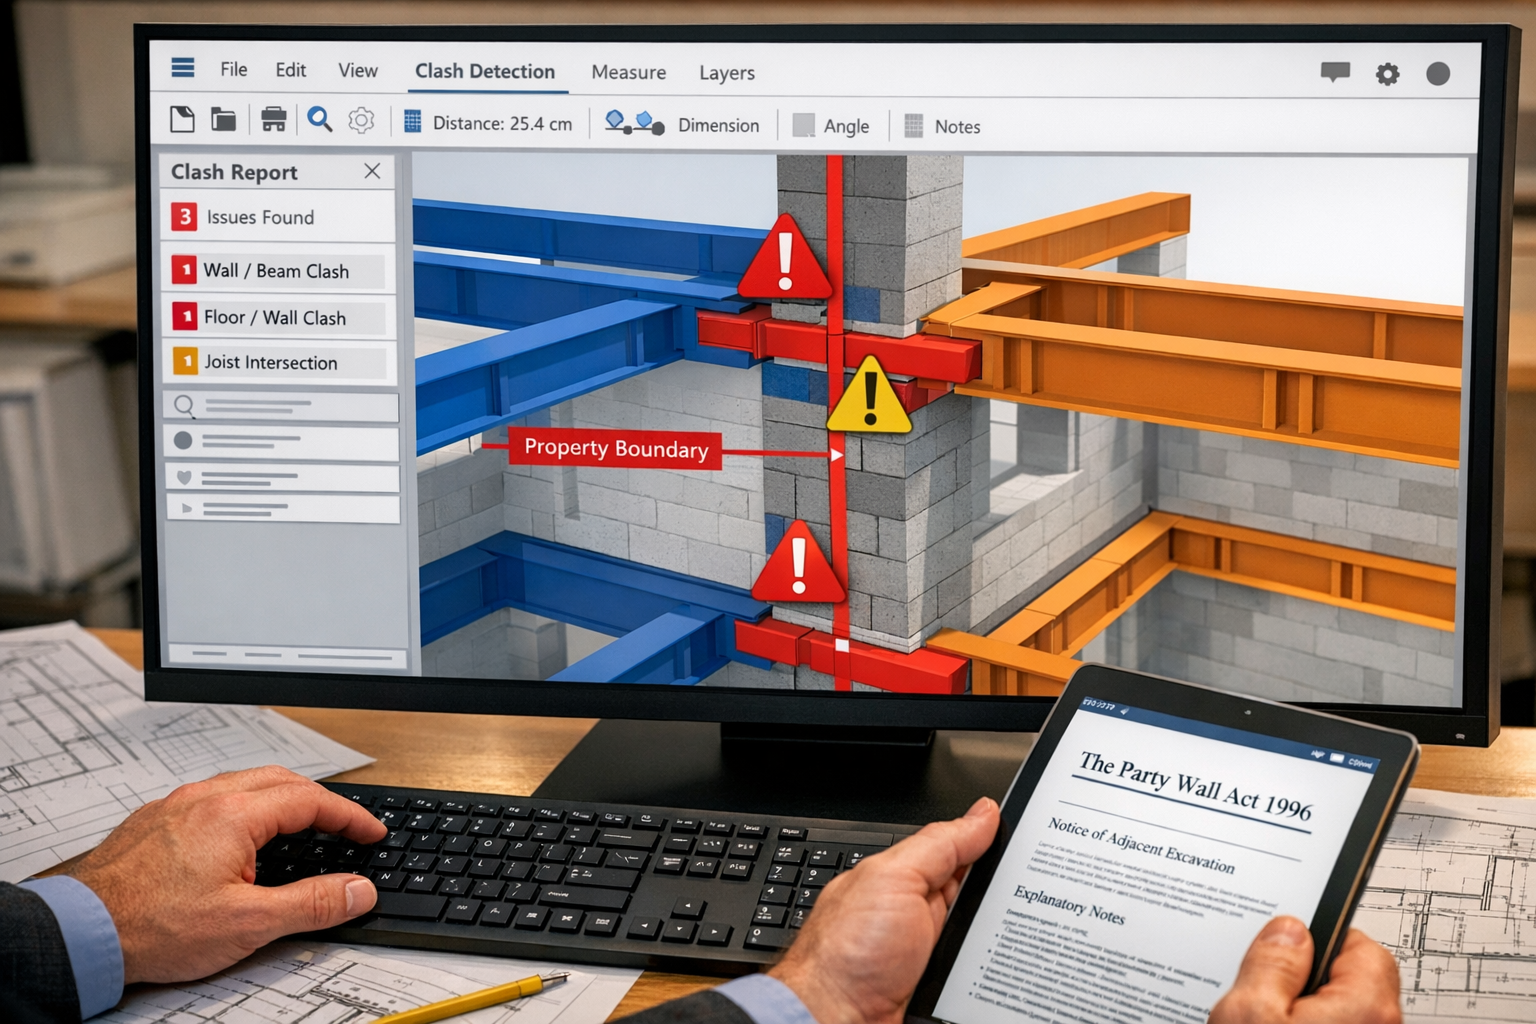
Task: Select the Wall / Beam Clash issue
Action: (x=277, y=271)
